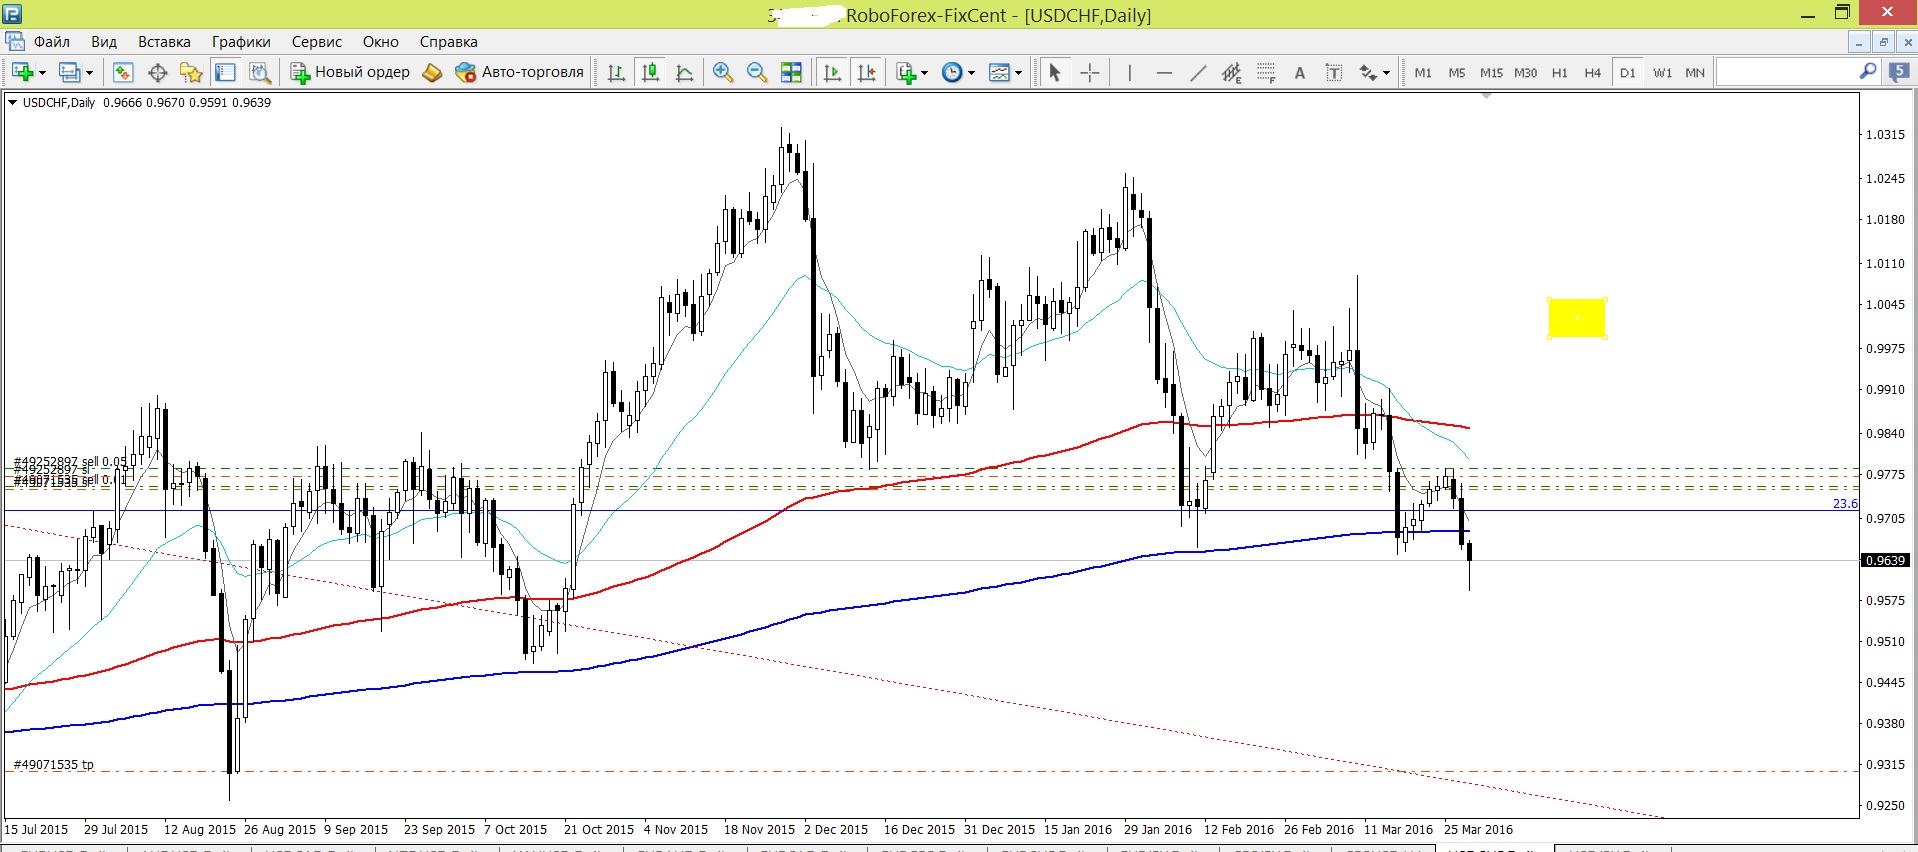Launch MetaEditor with the yellow book icon
1918x852 pixels.
432,72
